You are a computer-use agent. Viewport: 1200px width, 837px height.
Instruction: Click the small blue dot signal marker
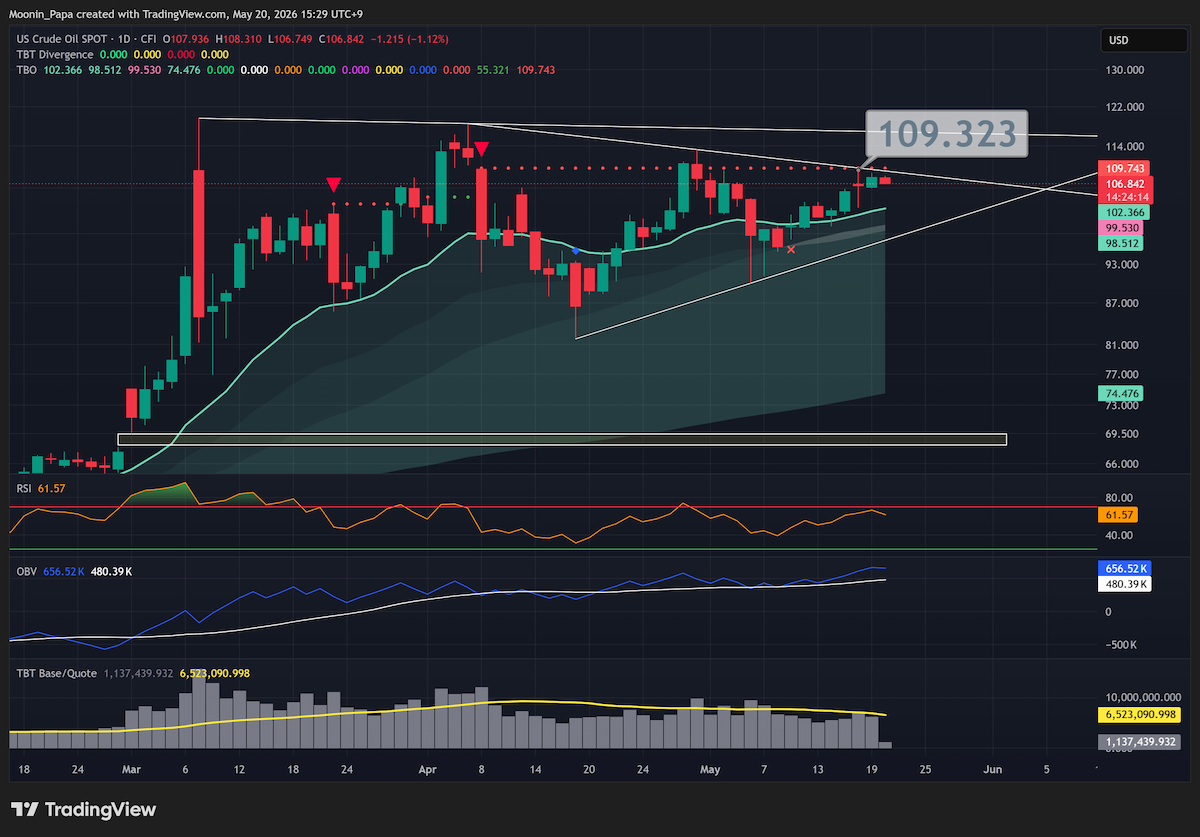tap(576, 250)
